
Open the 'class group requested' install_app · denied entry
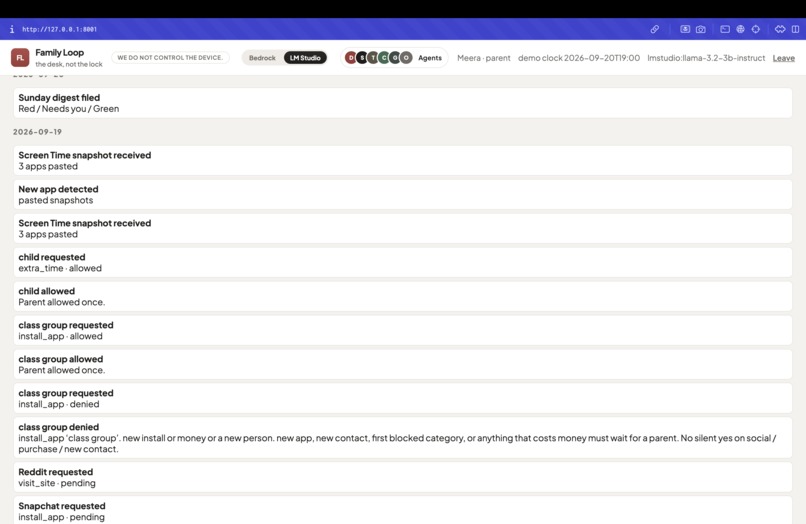click(x=402, y=398)
